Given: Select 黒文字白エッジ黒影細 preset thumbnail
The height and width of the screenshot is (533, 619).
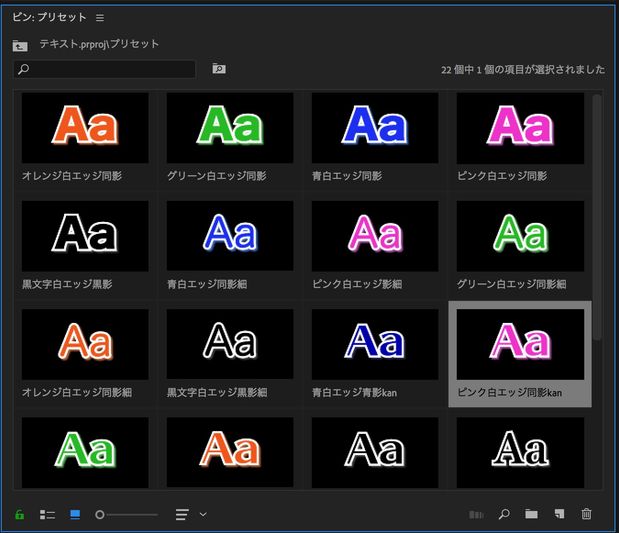Looking at the screenshot, I should tap(230, 344).
